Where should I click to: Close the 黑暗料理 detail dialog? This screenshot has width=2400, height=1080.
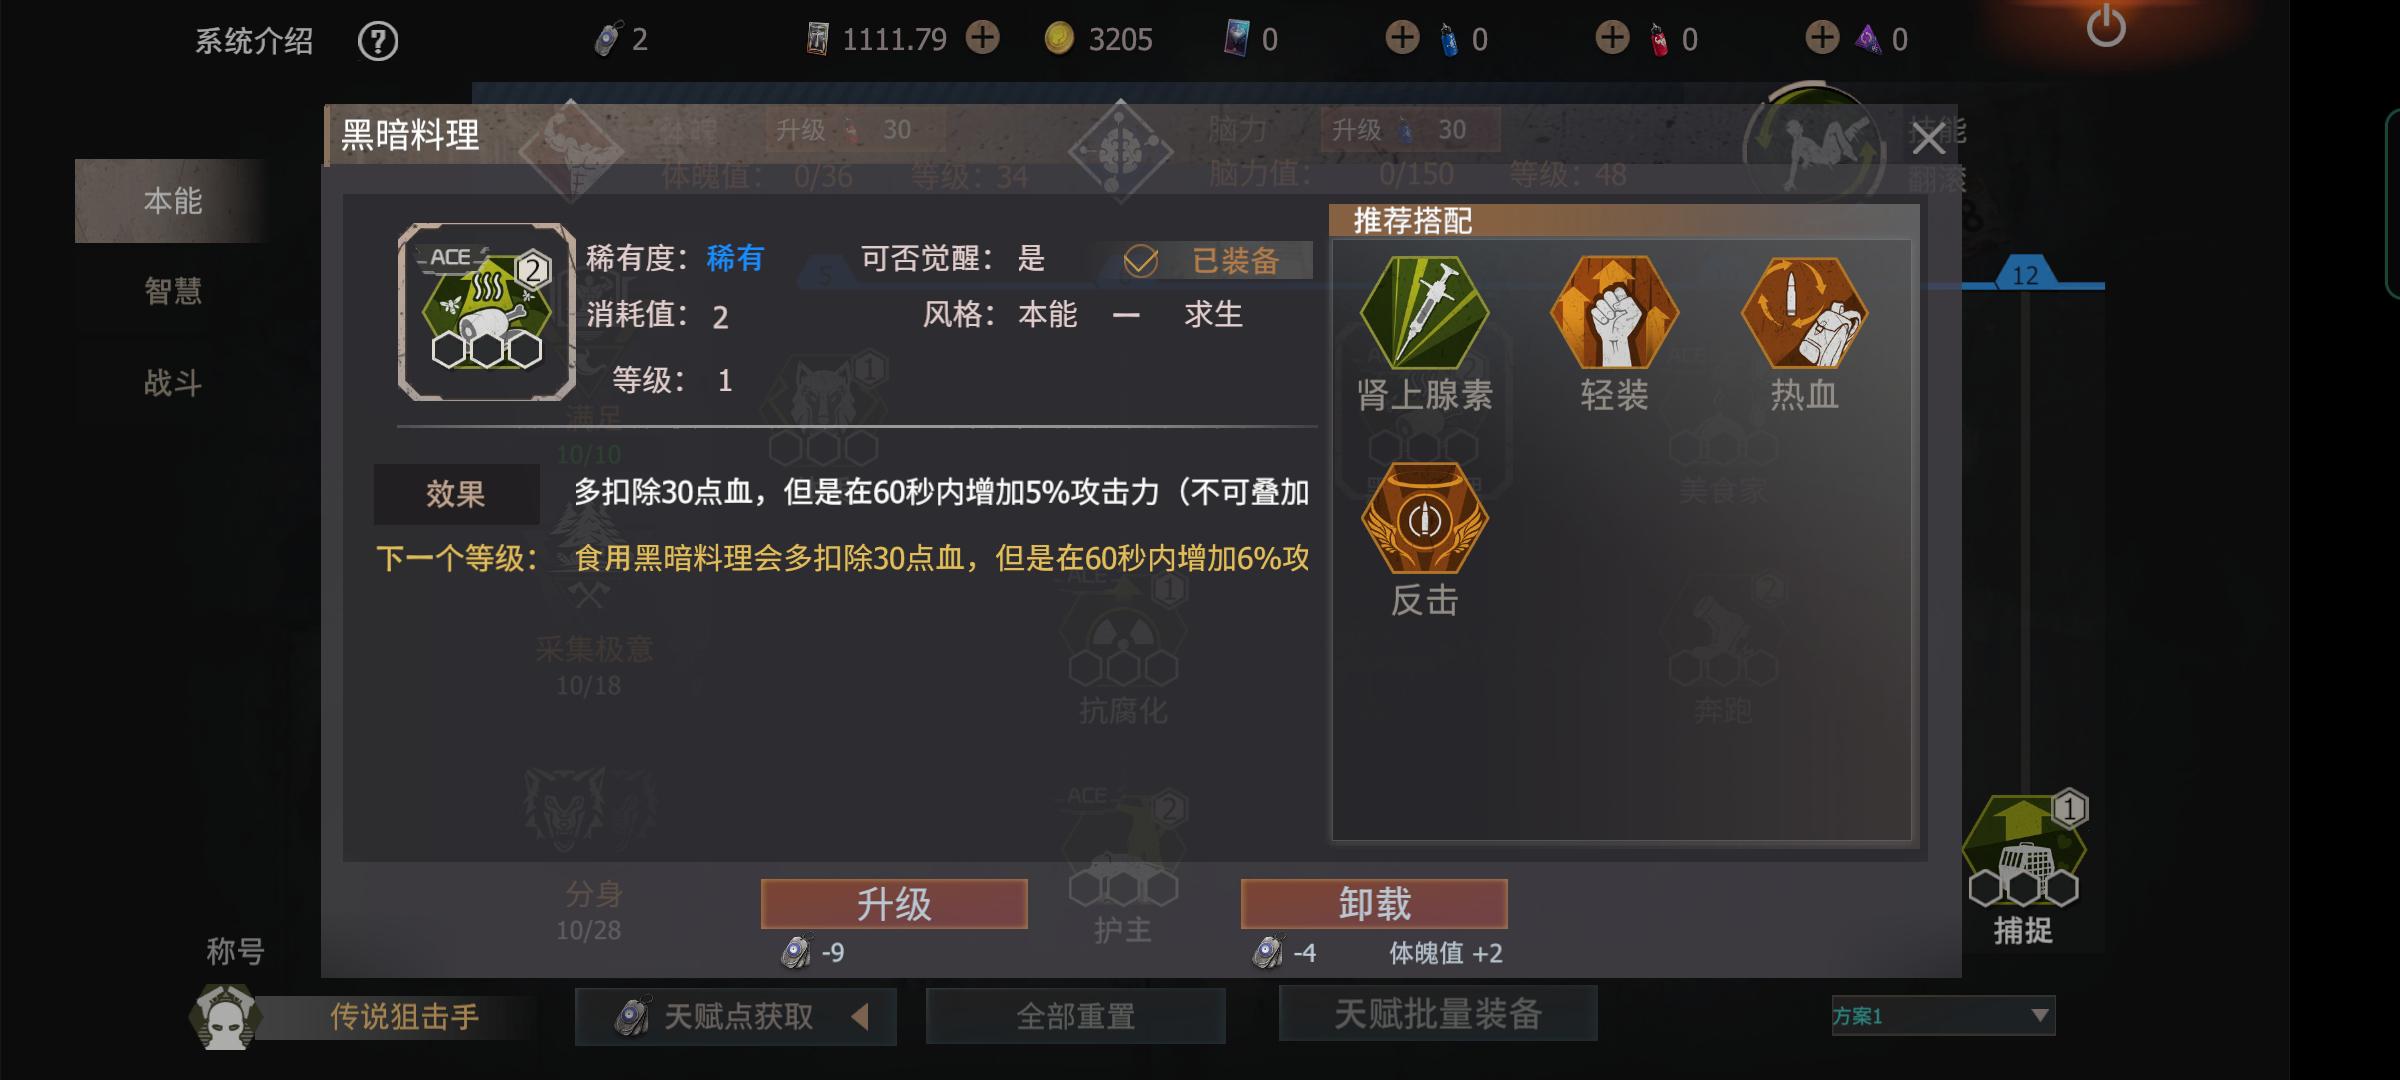click(1928, 139)
